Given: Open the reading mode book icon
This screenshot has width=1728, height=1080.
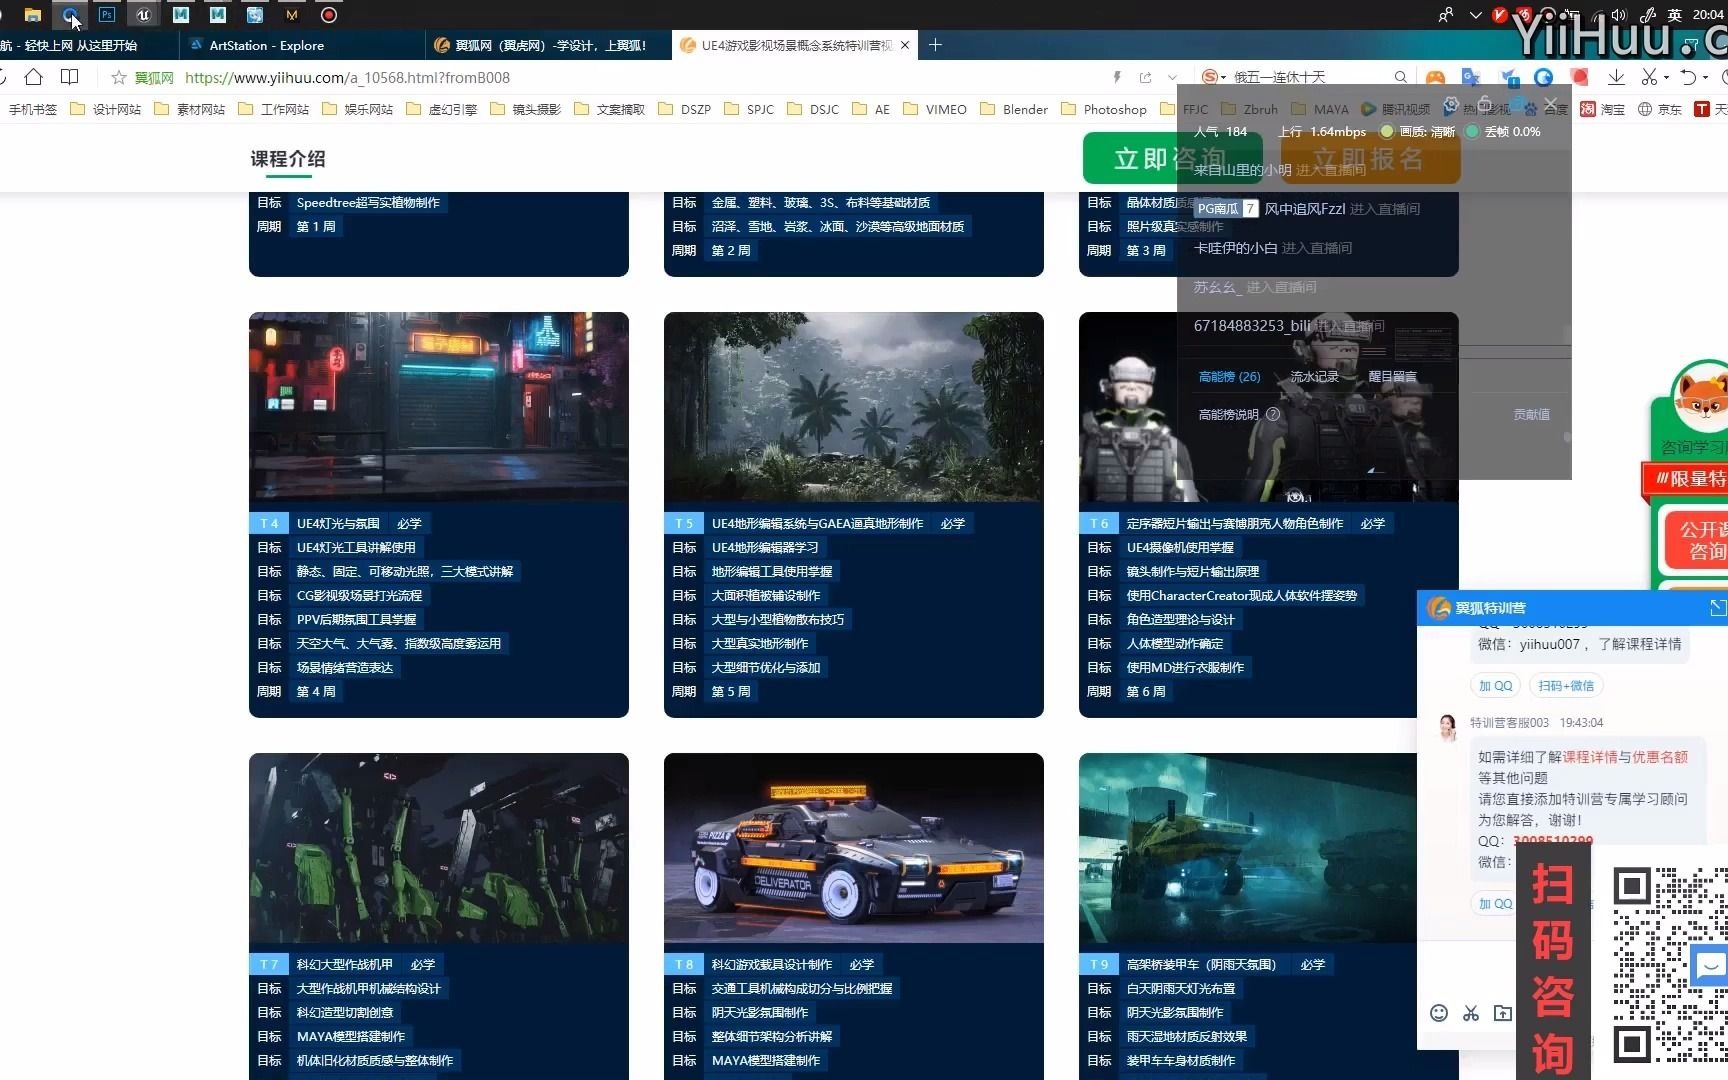Looking at the screenshot, I should (69, 77).
